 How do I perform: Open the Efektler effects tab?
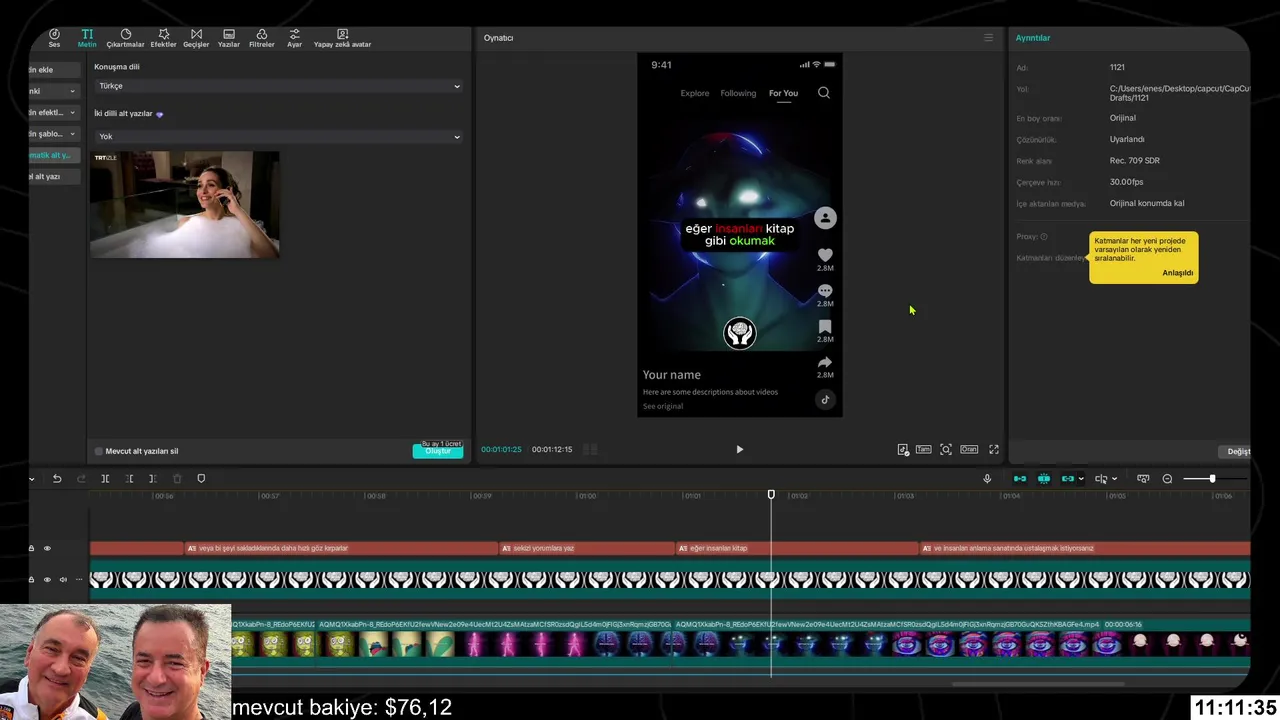[x=163, y=38]
